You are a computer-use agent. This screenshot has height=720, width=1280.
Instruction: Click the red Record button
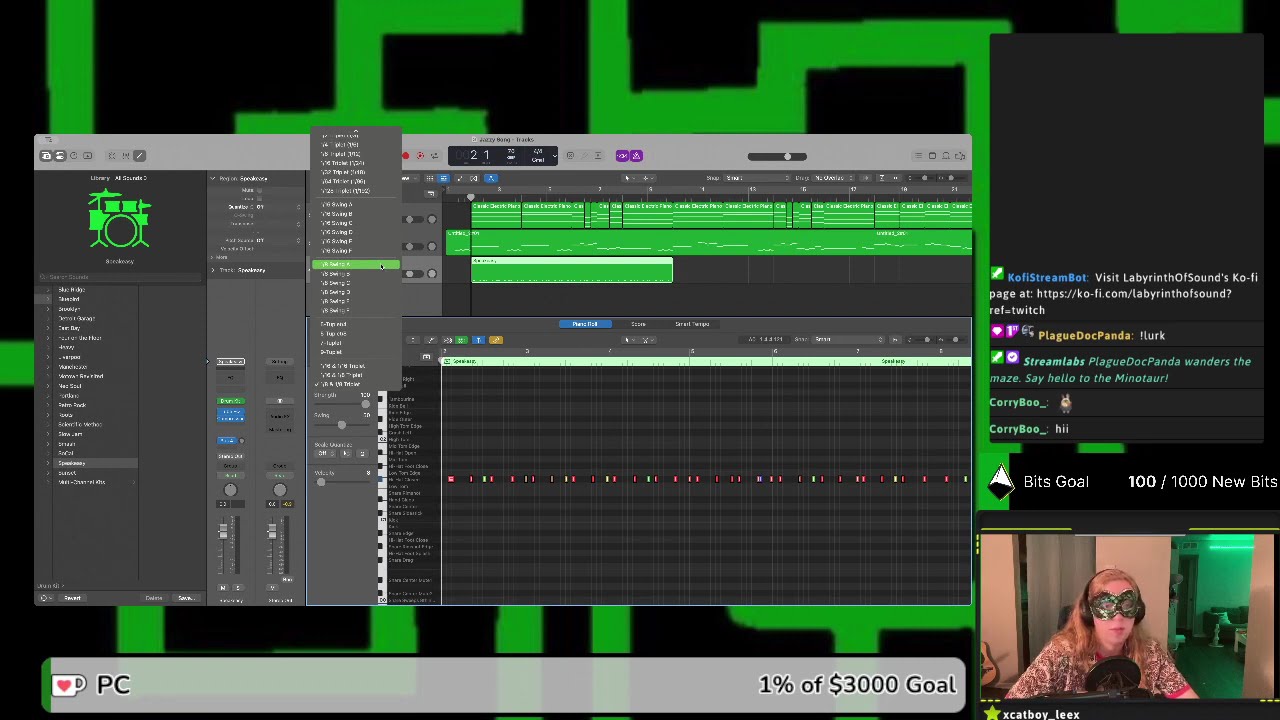pos(405,155)
